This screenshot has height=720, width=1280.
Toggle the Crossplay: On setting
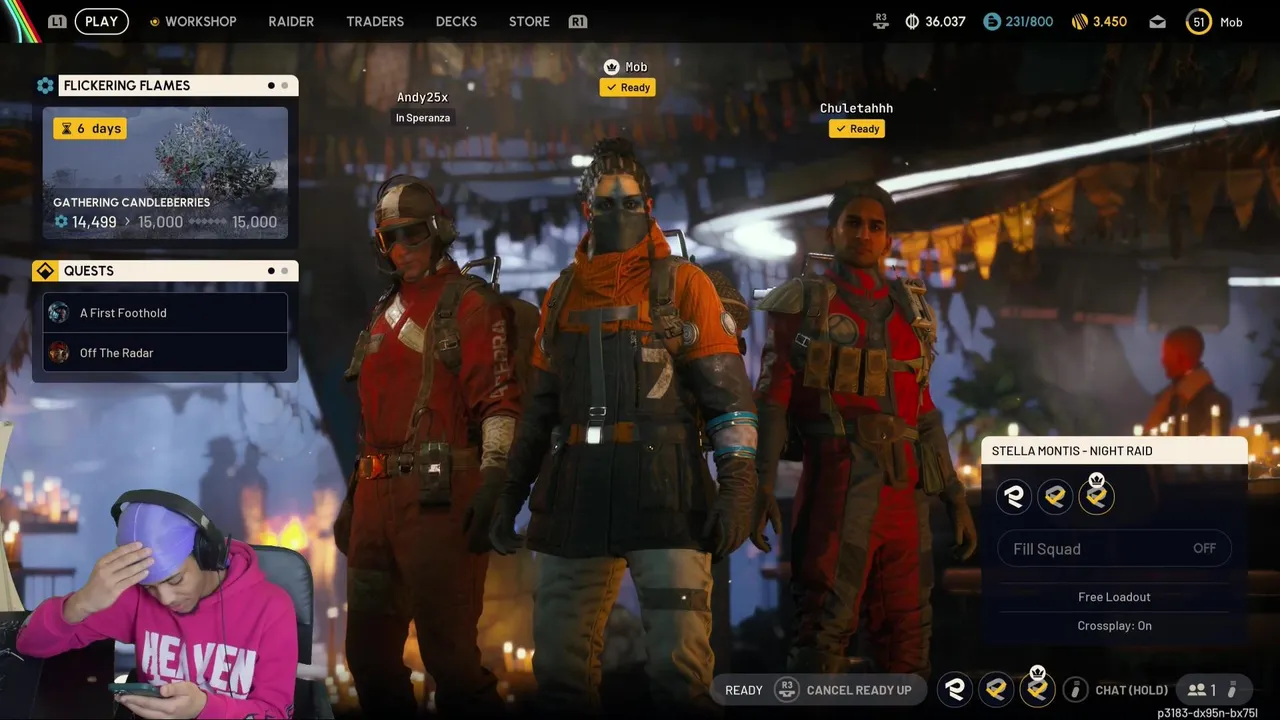pos(1114,625)
